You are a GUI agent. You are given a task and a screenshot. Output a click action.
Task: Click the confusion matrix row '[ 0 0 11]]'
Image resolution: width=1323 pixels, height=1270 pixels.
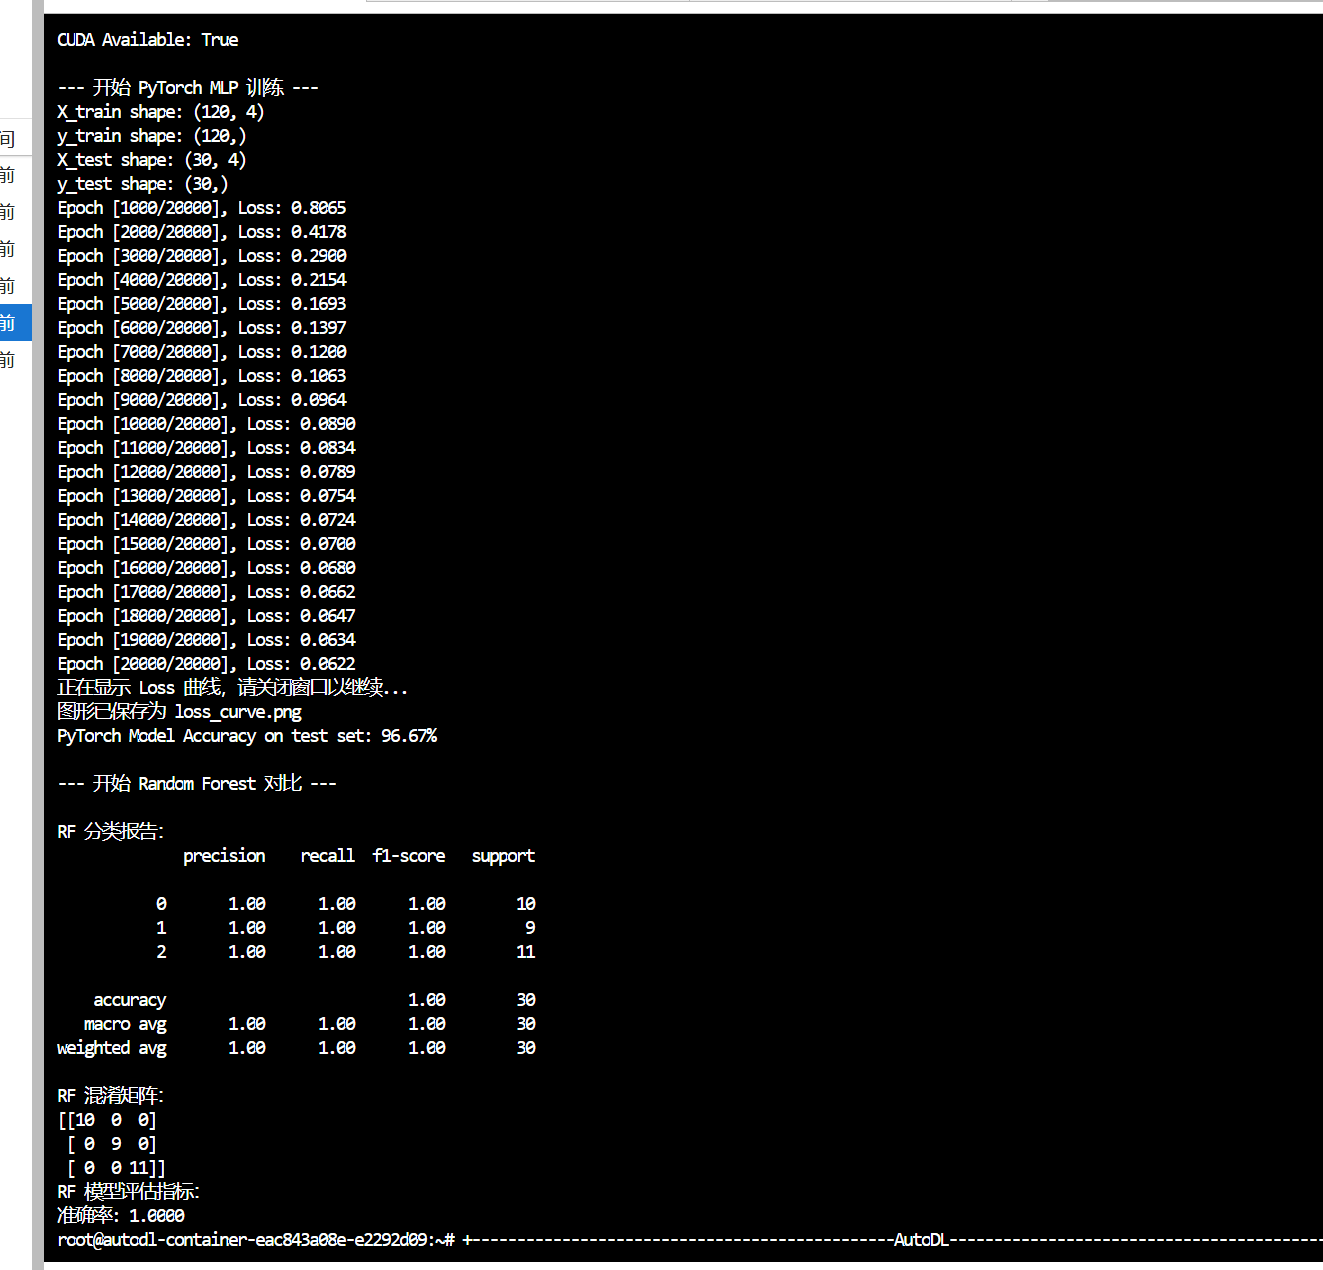tap(116, 1168)
